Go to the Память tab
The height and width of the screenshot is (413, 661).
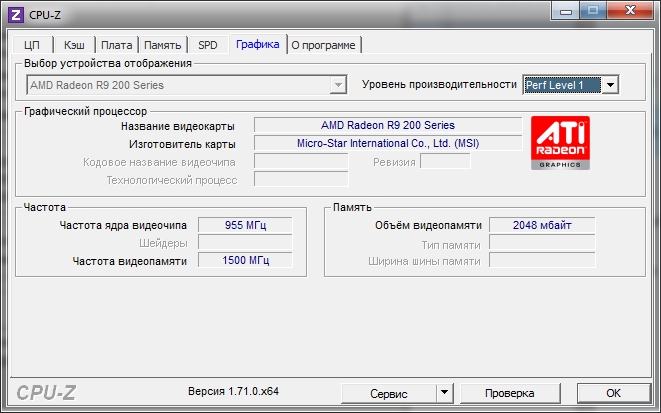(x=162, y=45)
